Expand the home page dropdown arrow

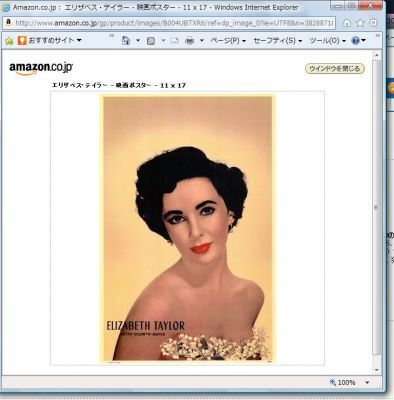[x=138, y=41]
